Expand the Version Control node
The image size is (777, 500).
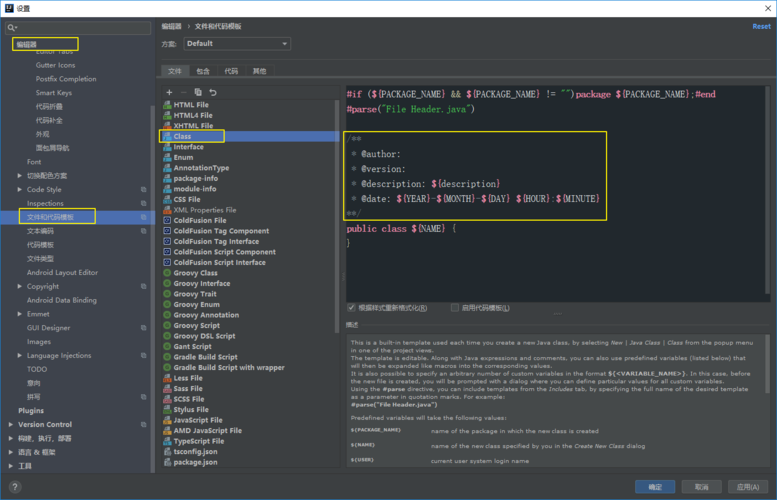(x=11, y=424)
